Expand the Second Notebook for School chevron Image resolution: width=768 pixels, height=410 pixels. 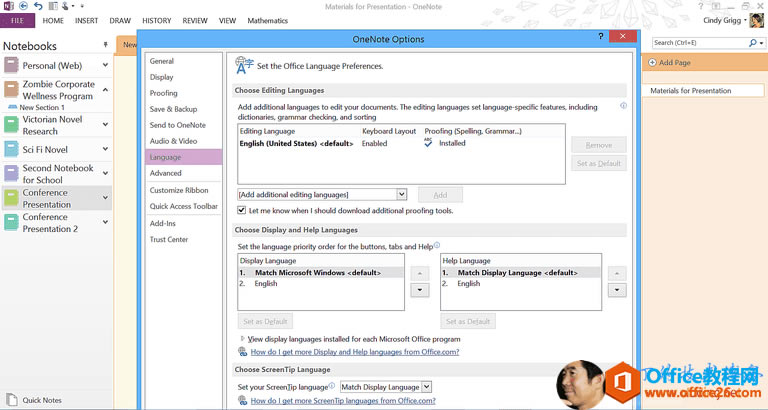[105, 173]
